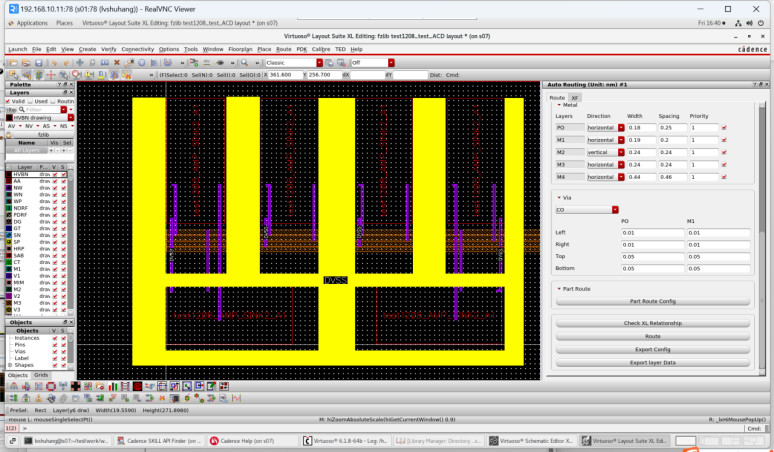Click the GT layer color swatch
This screenshot has height=452, width=774.
pos(9,228)
